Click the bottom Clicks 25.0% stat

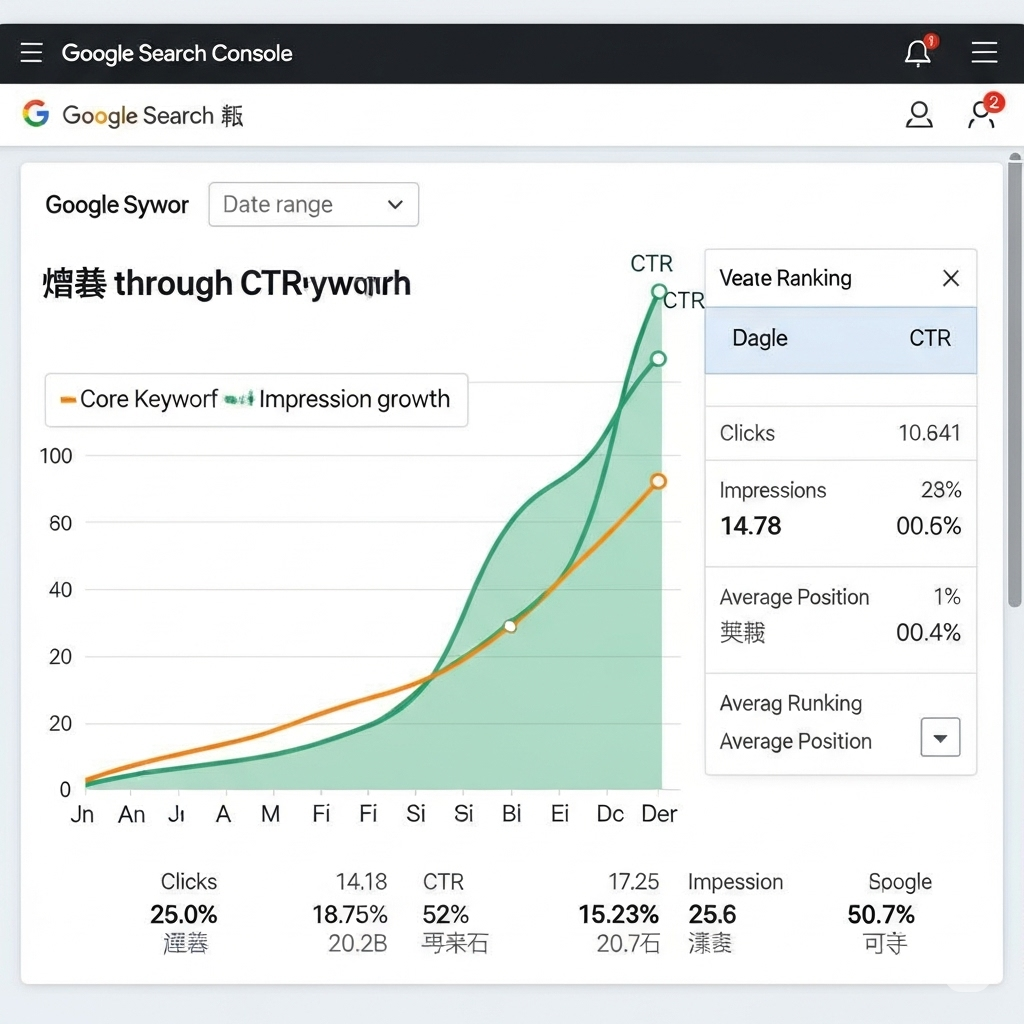coord(184,914)
